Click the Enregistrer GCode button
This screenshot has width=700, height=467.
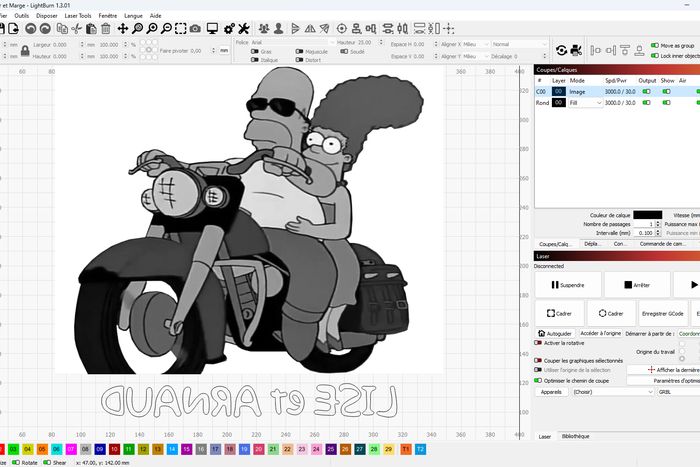click(x=662, y=313)
